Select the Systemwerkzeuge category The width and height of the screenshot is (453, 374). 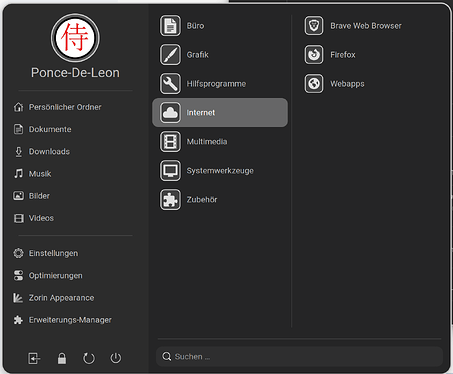[x=220, y=171]
